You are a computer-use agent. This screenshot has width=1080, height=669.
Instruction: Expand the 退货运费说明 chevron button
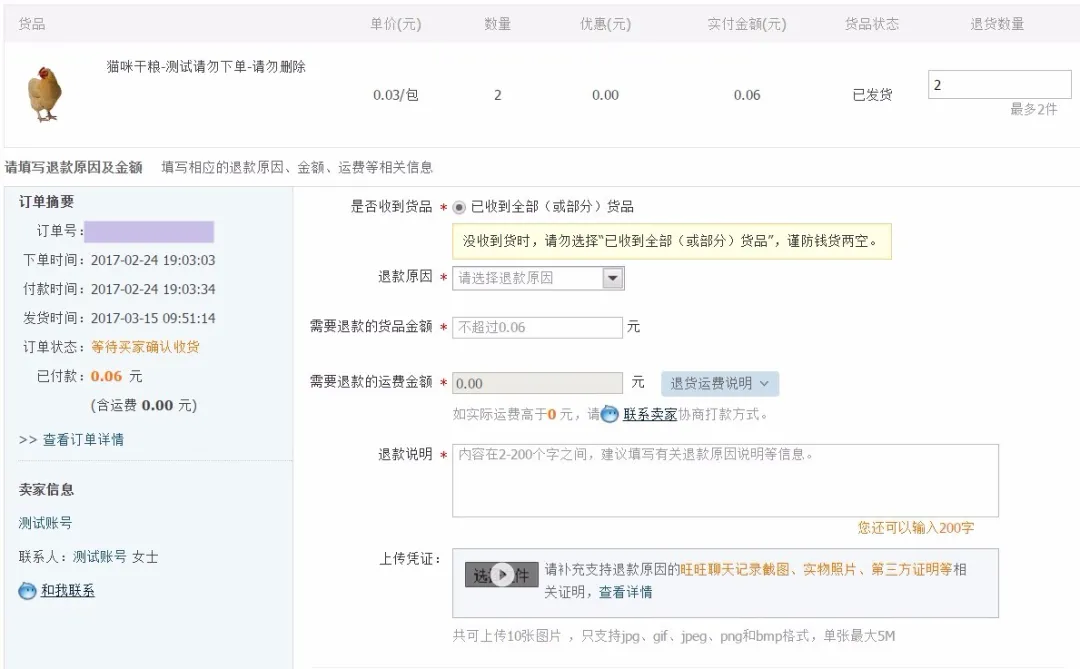click(x=719, y=383)
